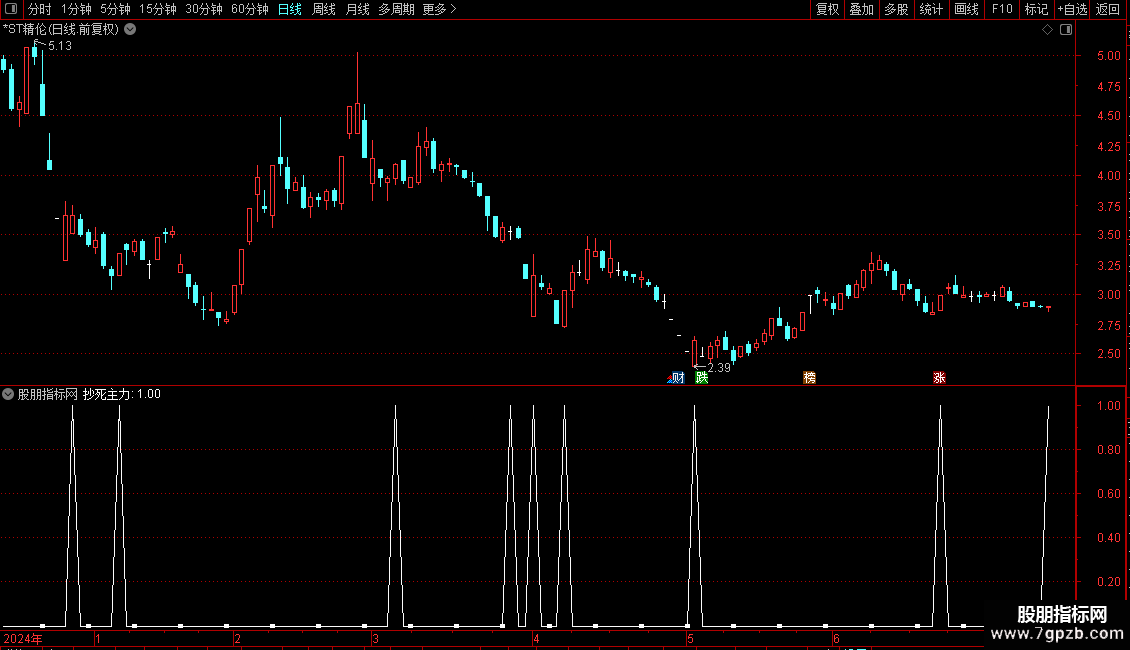Toggle the split-panel icon in chart header
1130x650 pixels.
tap(1066, 30)
